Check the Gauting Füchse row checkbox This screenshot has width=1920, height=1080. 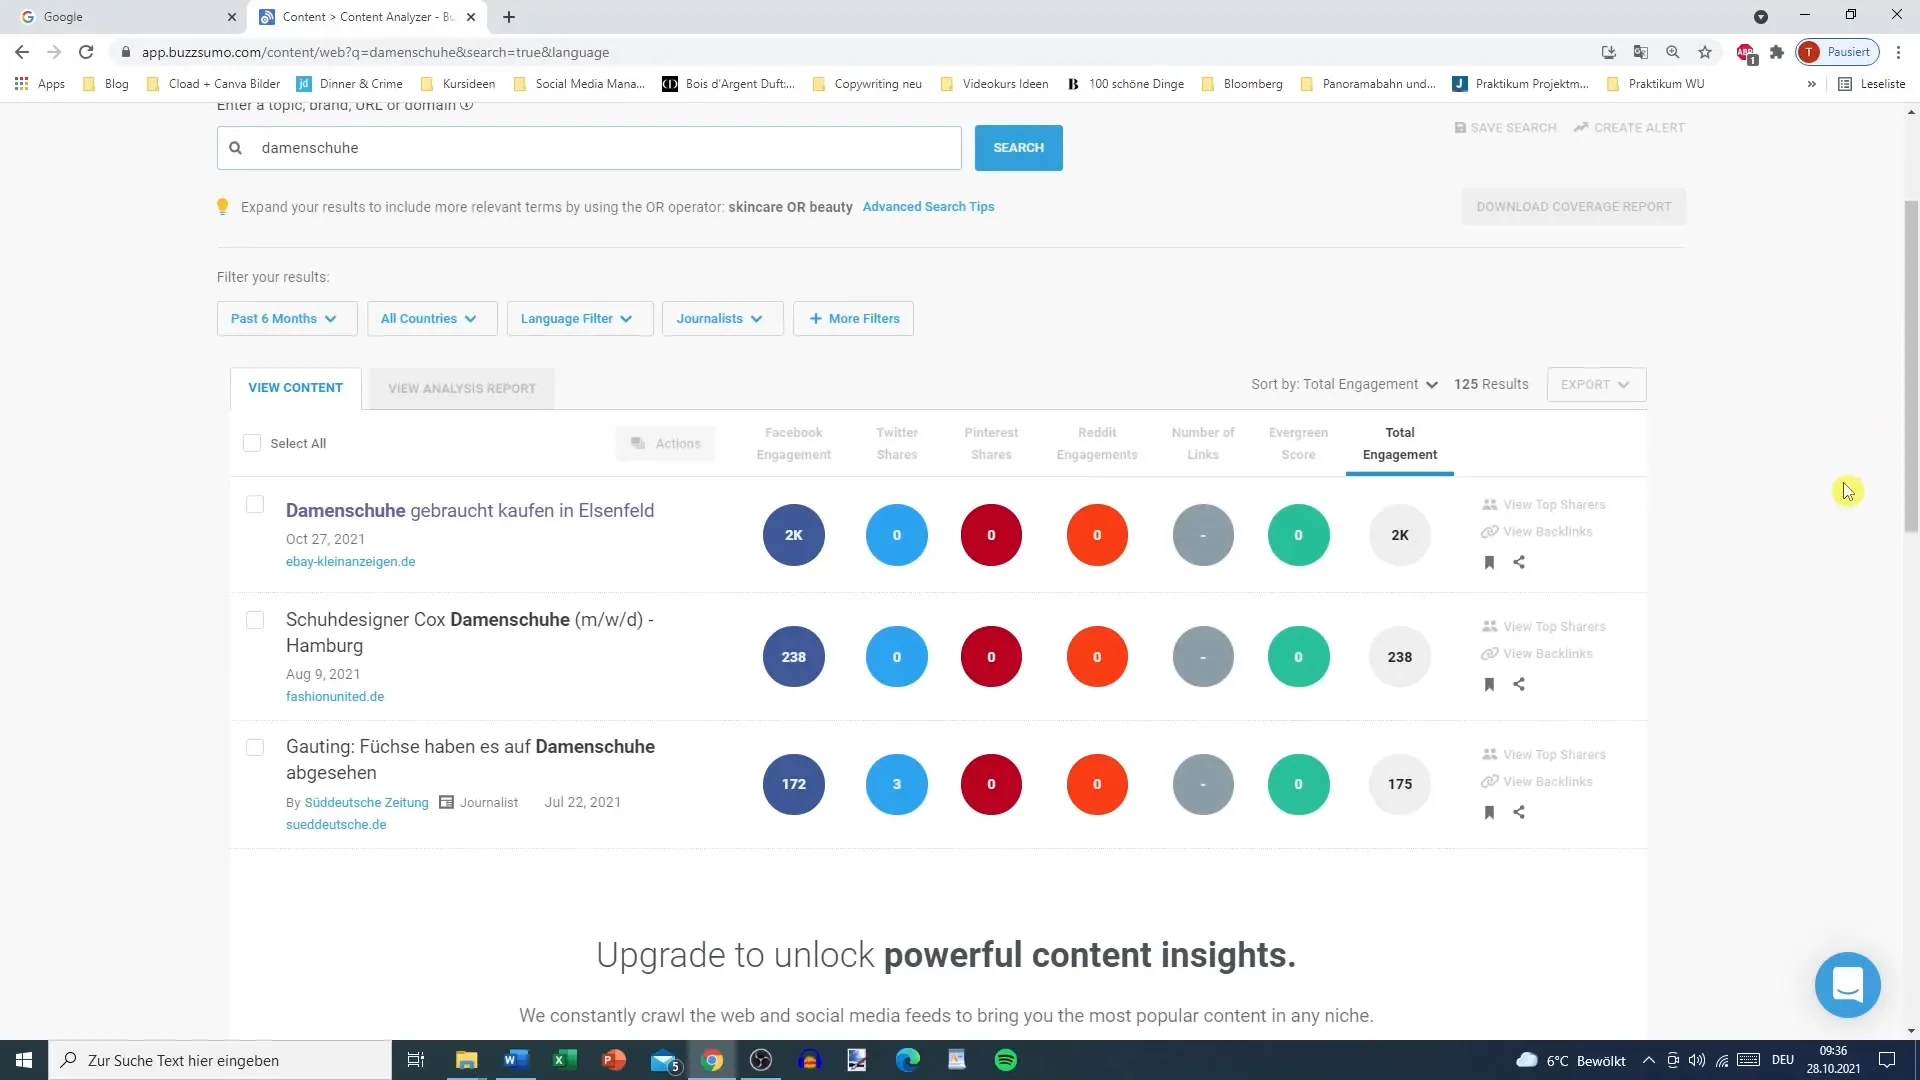255,747
